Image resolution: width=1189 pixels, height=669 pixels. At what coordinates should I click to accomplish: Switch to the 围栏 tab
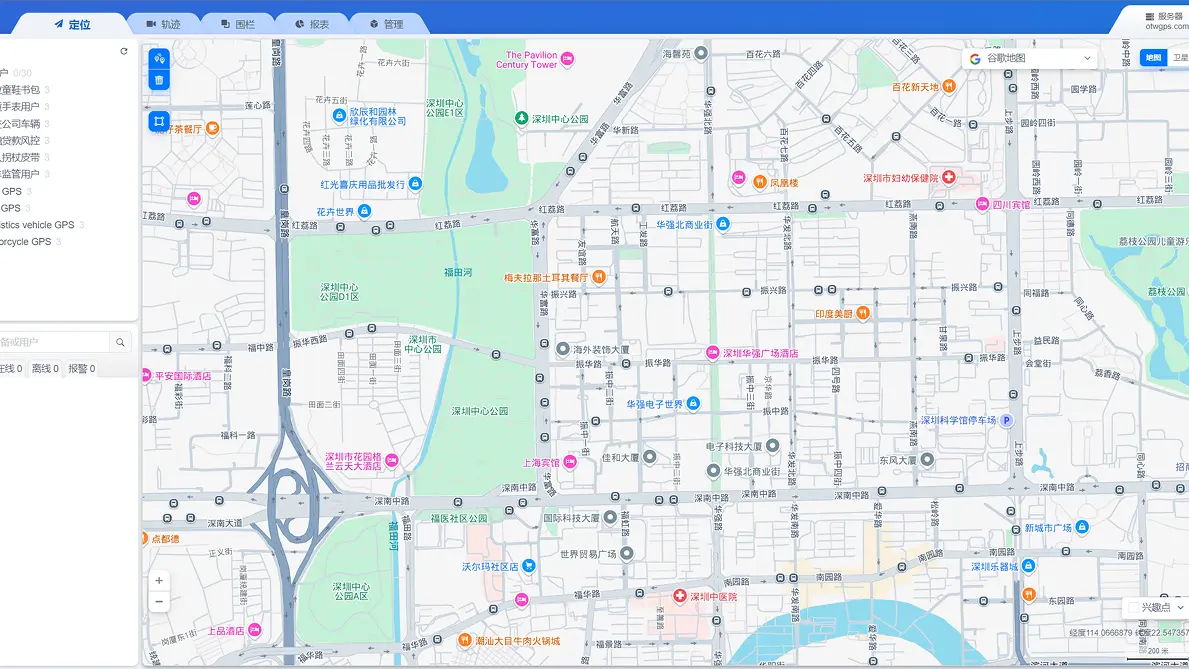click(x=238, y=24)
